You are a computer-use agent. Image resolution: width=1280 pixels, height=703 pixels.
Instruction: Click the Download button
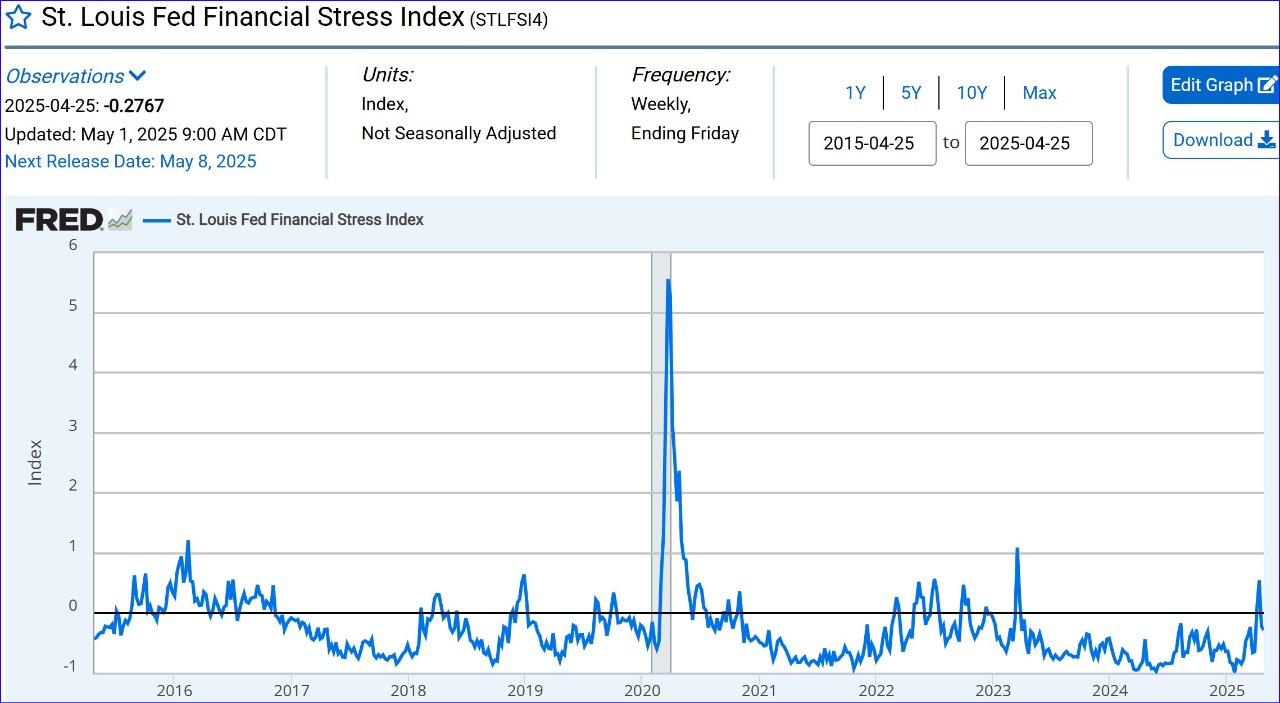pos(1221,140)
